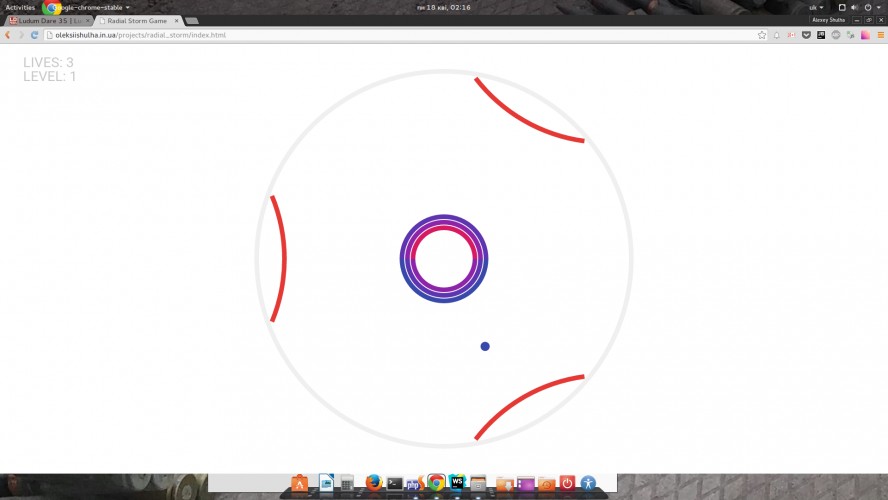Screen dimensions: 888x500
Task: Open the software center in dock
Action: pyautogui.click(x=300, y=483)
